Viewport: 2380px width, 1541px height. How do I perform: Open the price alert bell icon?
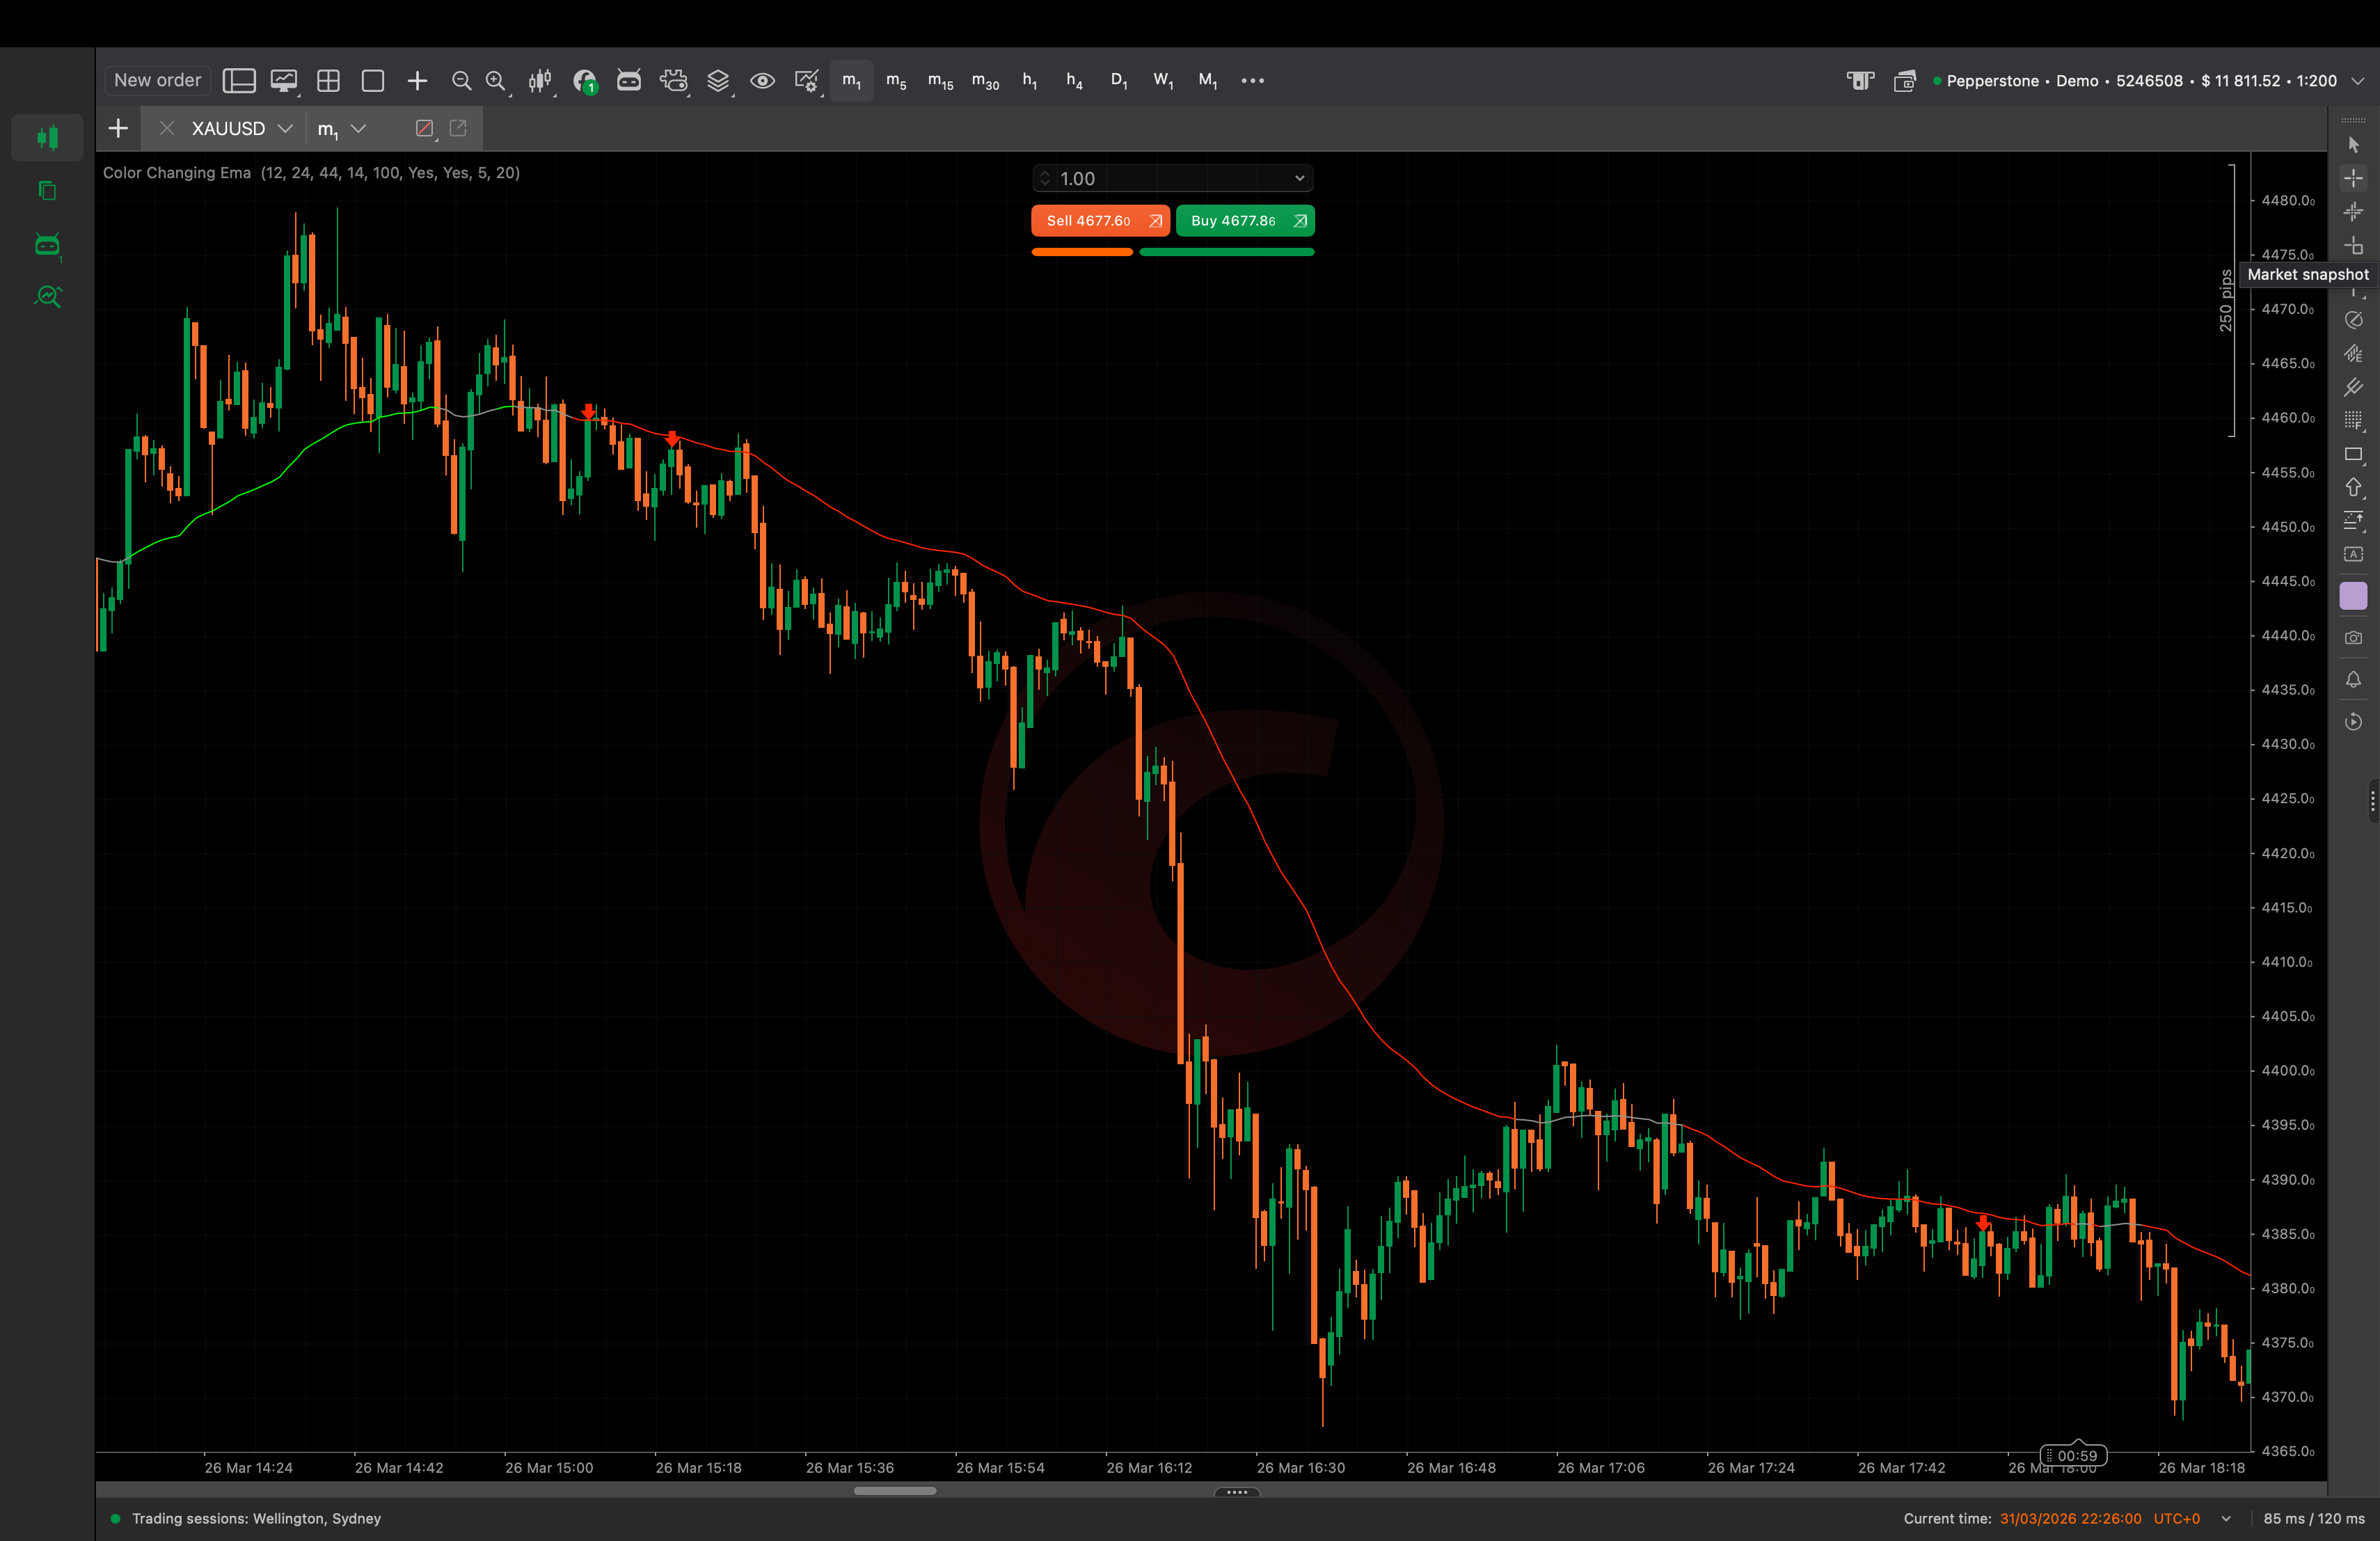click(x=2353, y=680)
